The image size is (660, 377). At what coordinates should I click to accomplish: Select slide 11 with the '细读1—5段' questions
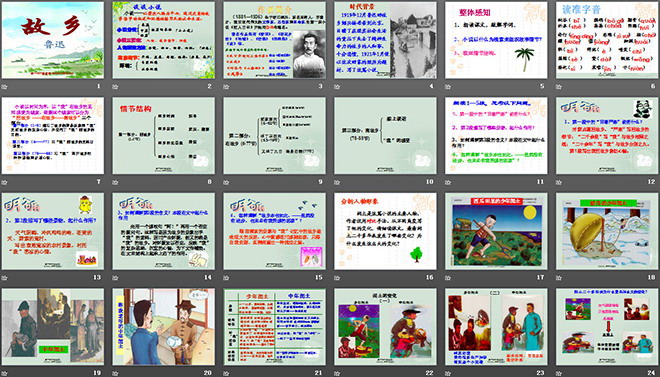pyautogui.click(x=496, y=135)
